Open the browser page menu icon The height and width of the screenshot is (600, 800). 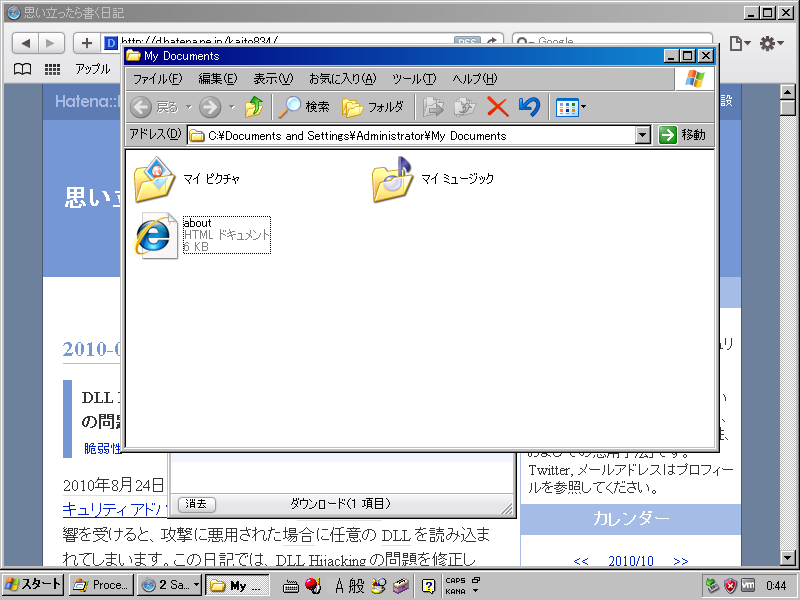pos(739,43)
